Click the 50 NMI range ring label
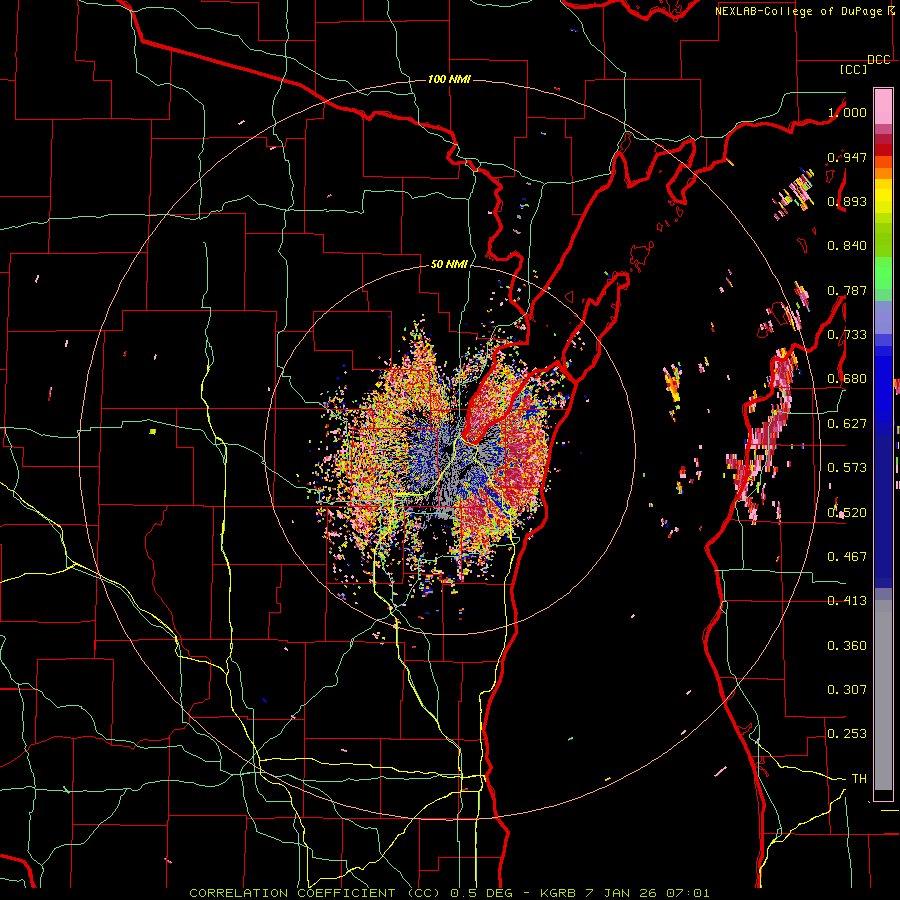900x900 pixels. 449,265
